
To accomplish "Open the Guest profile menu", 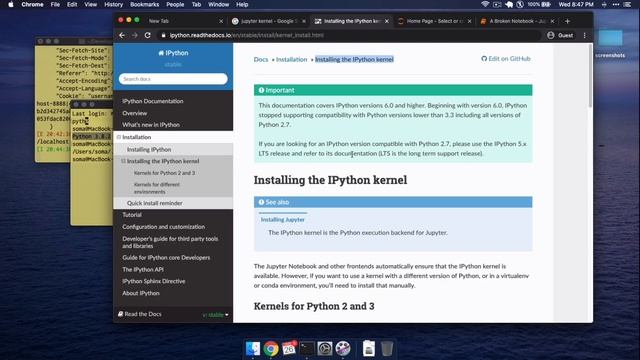I will pyautogui.click(x=560, y=36).
